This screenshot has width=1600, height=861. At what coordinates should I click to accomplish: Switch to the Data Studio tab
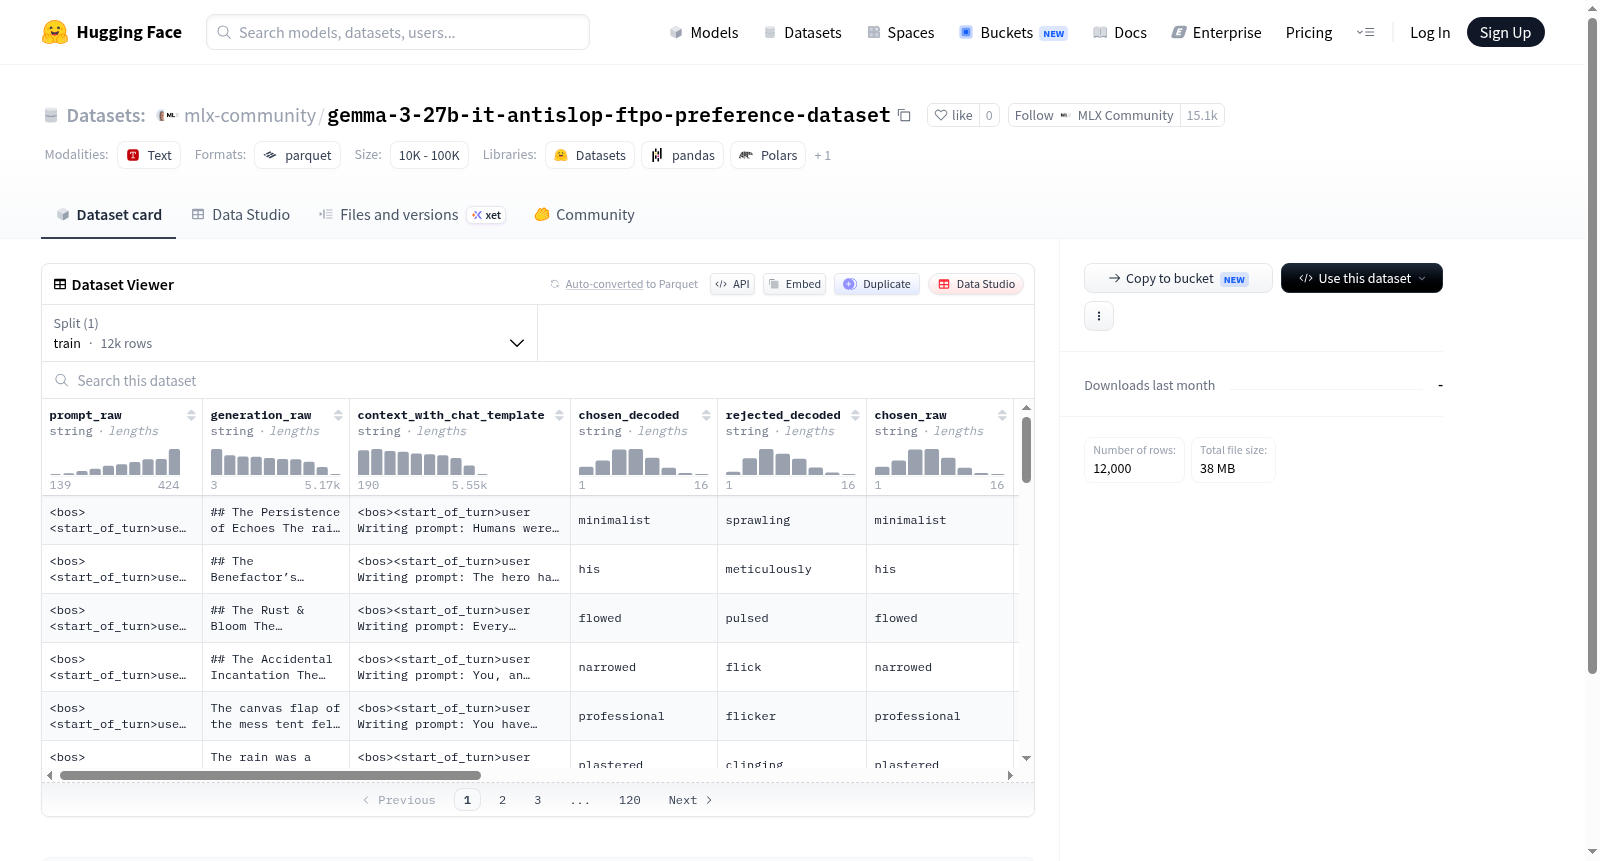click(x=241, y=214)
